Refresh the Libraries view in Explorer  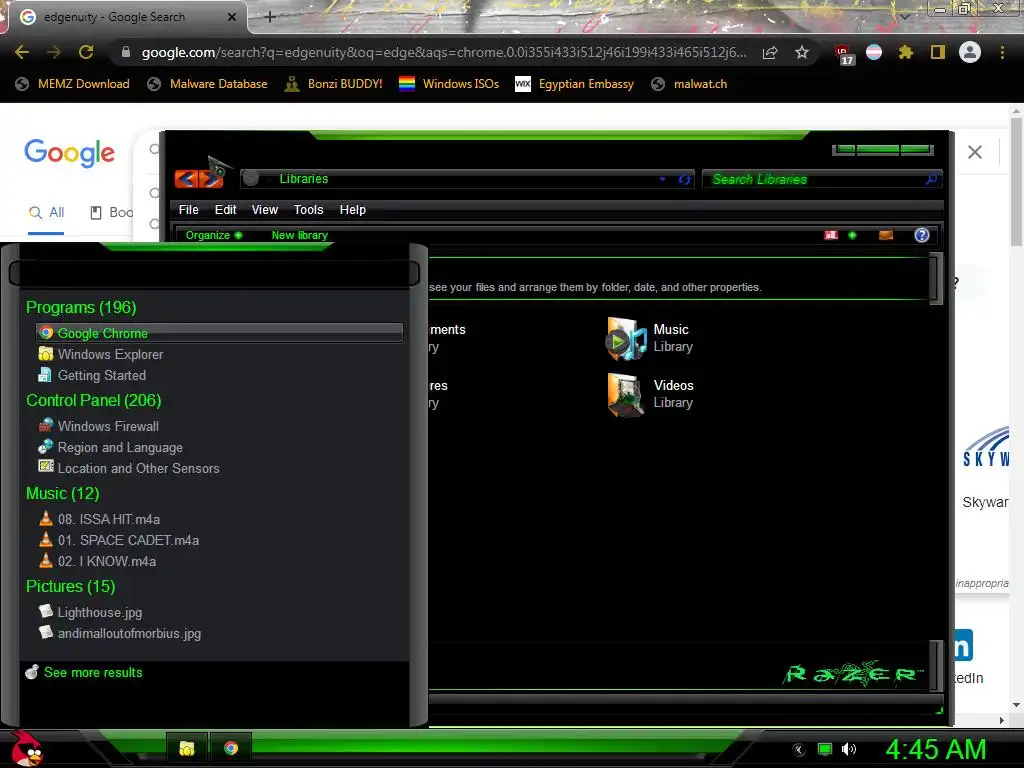684,179
